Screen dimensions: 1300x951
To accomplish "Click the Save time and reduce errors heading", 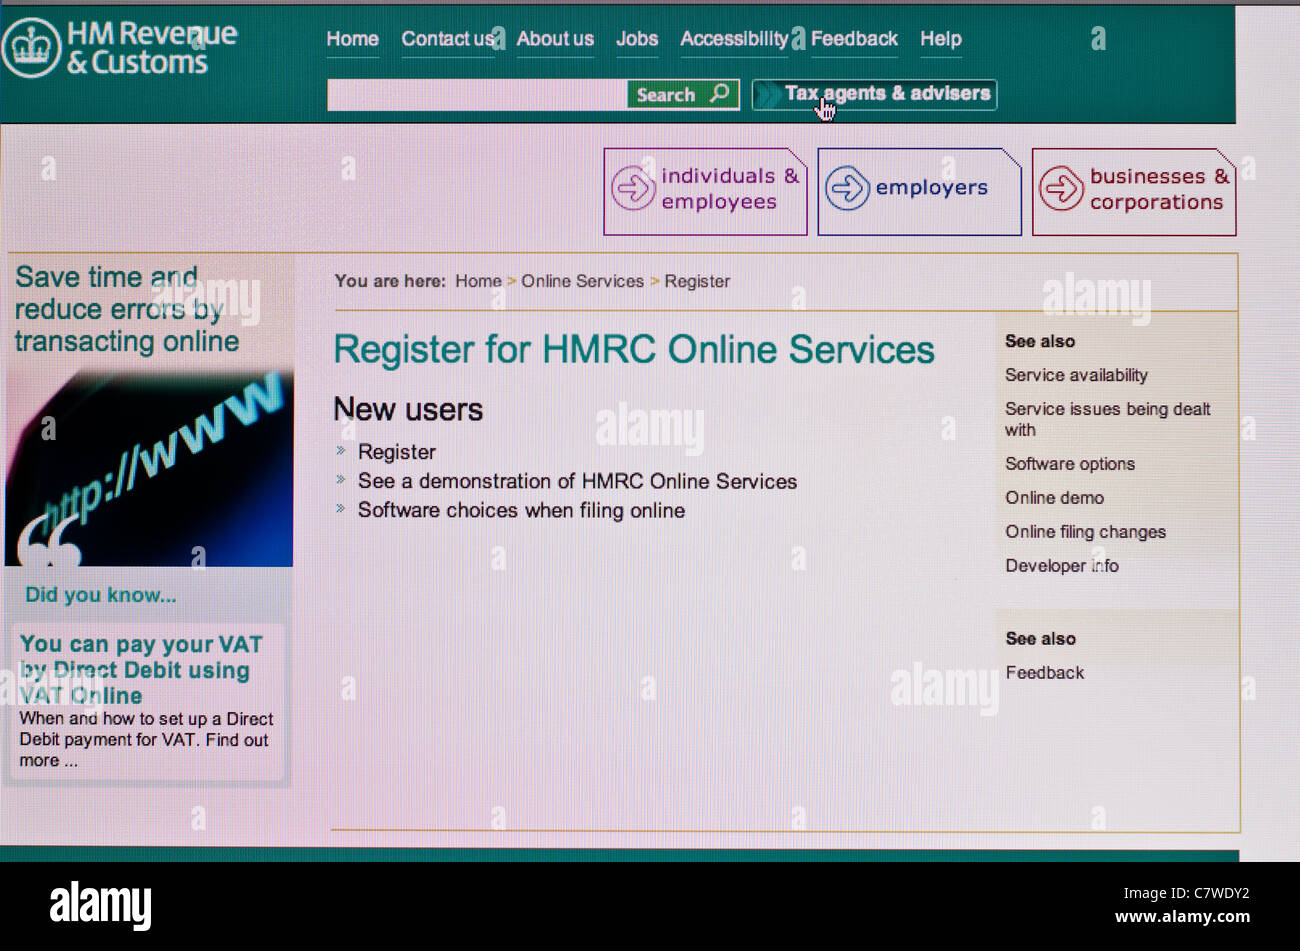I will (127, 309).
